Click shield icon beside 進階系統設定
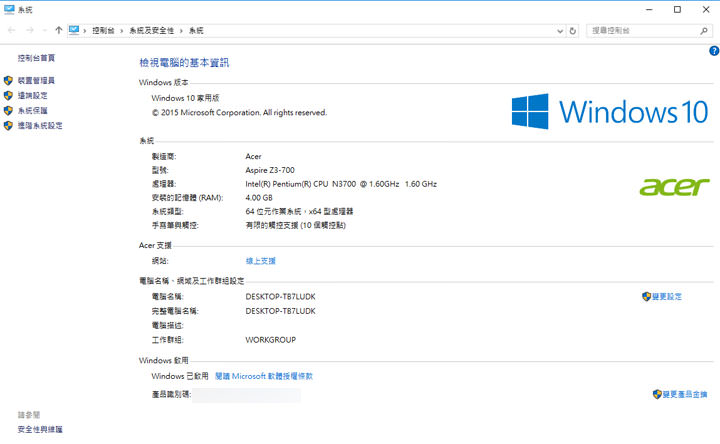The image size is (720, 444). click(x=8, y=125)
